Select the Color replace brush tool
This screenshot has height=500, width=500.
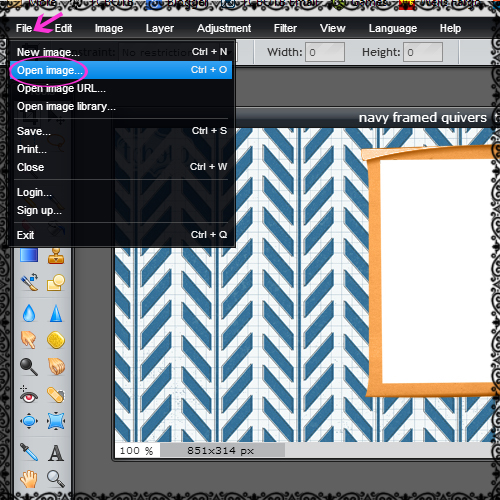click(29, 283)
